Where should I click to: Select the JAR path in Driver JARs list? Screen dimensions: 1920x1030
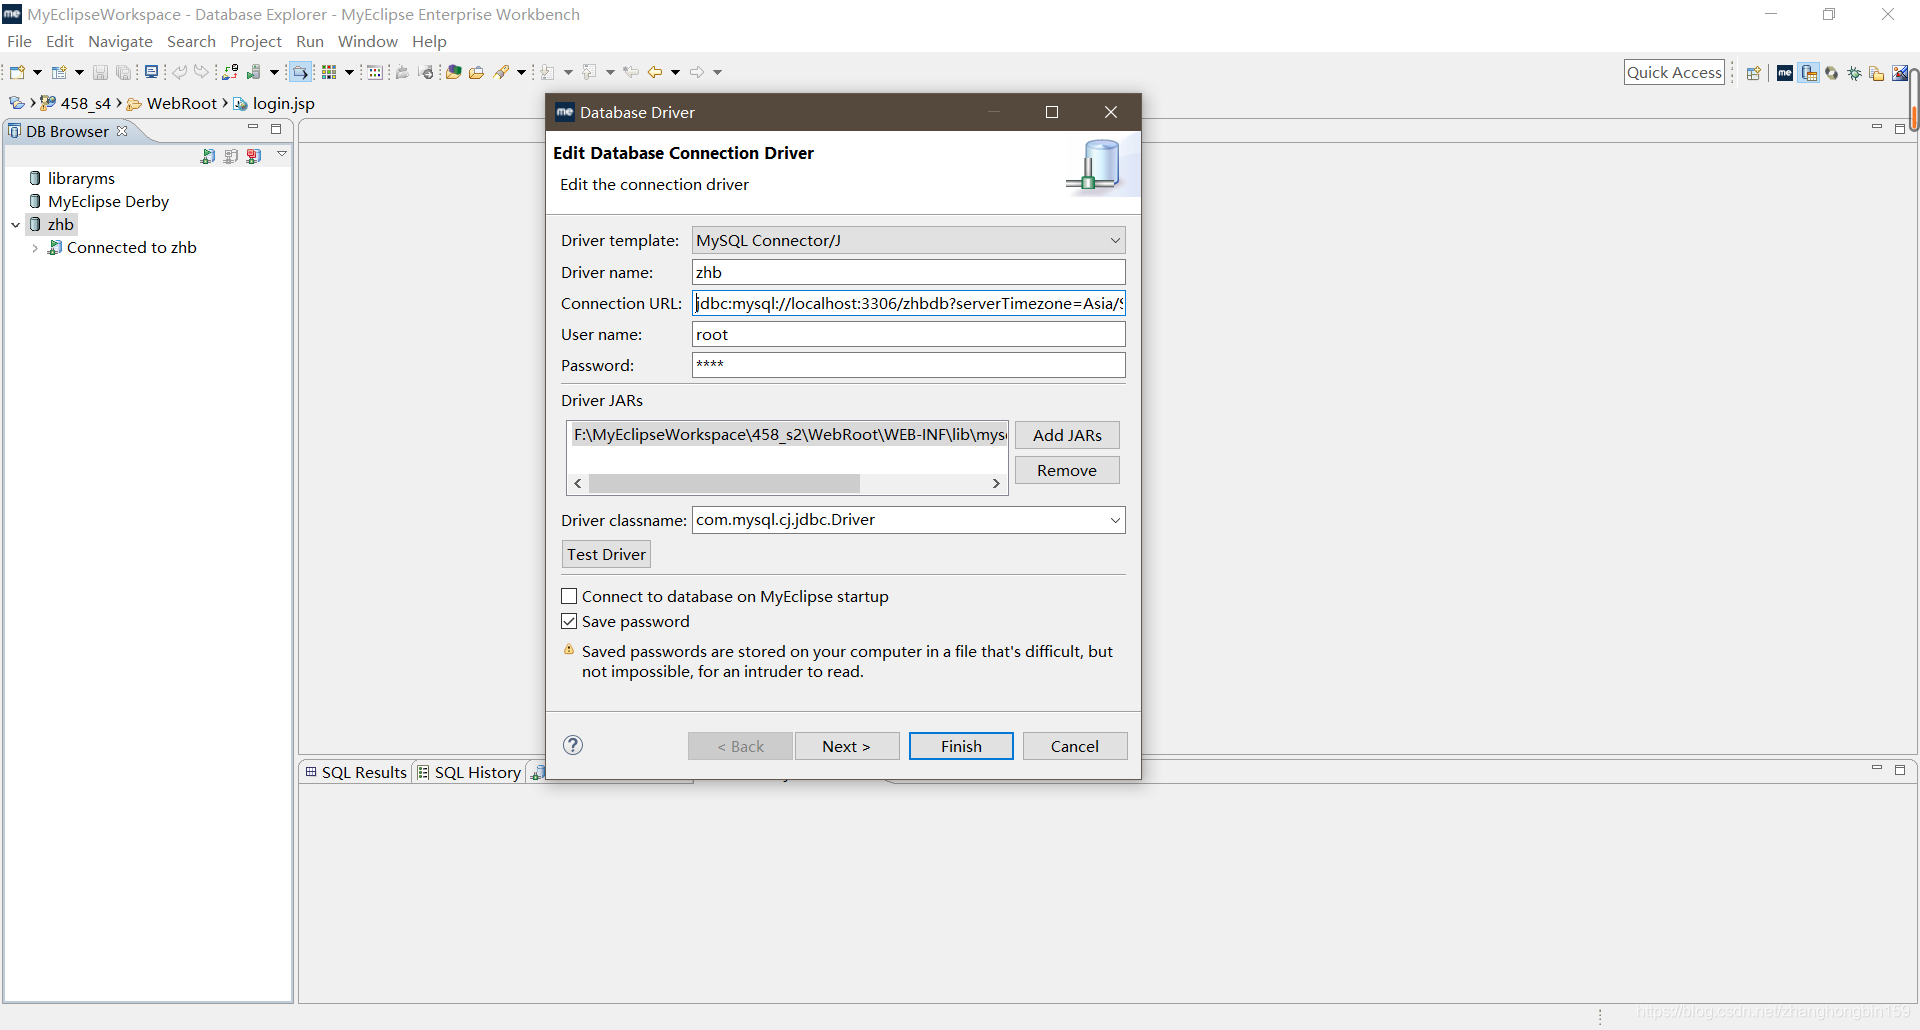click(x=789, y=434)
